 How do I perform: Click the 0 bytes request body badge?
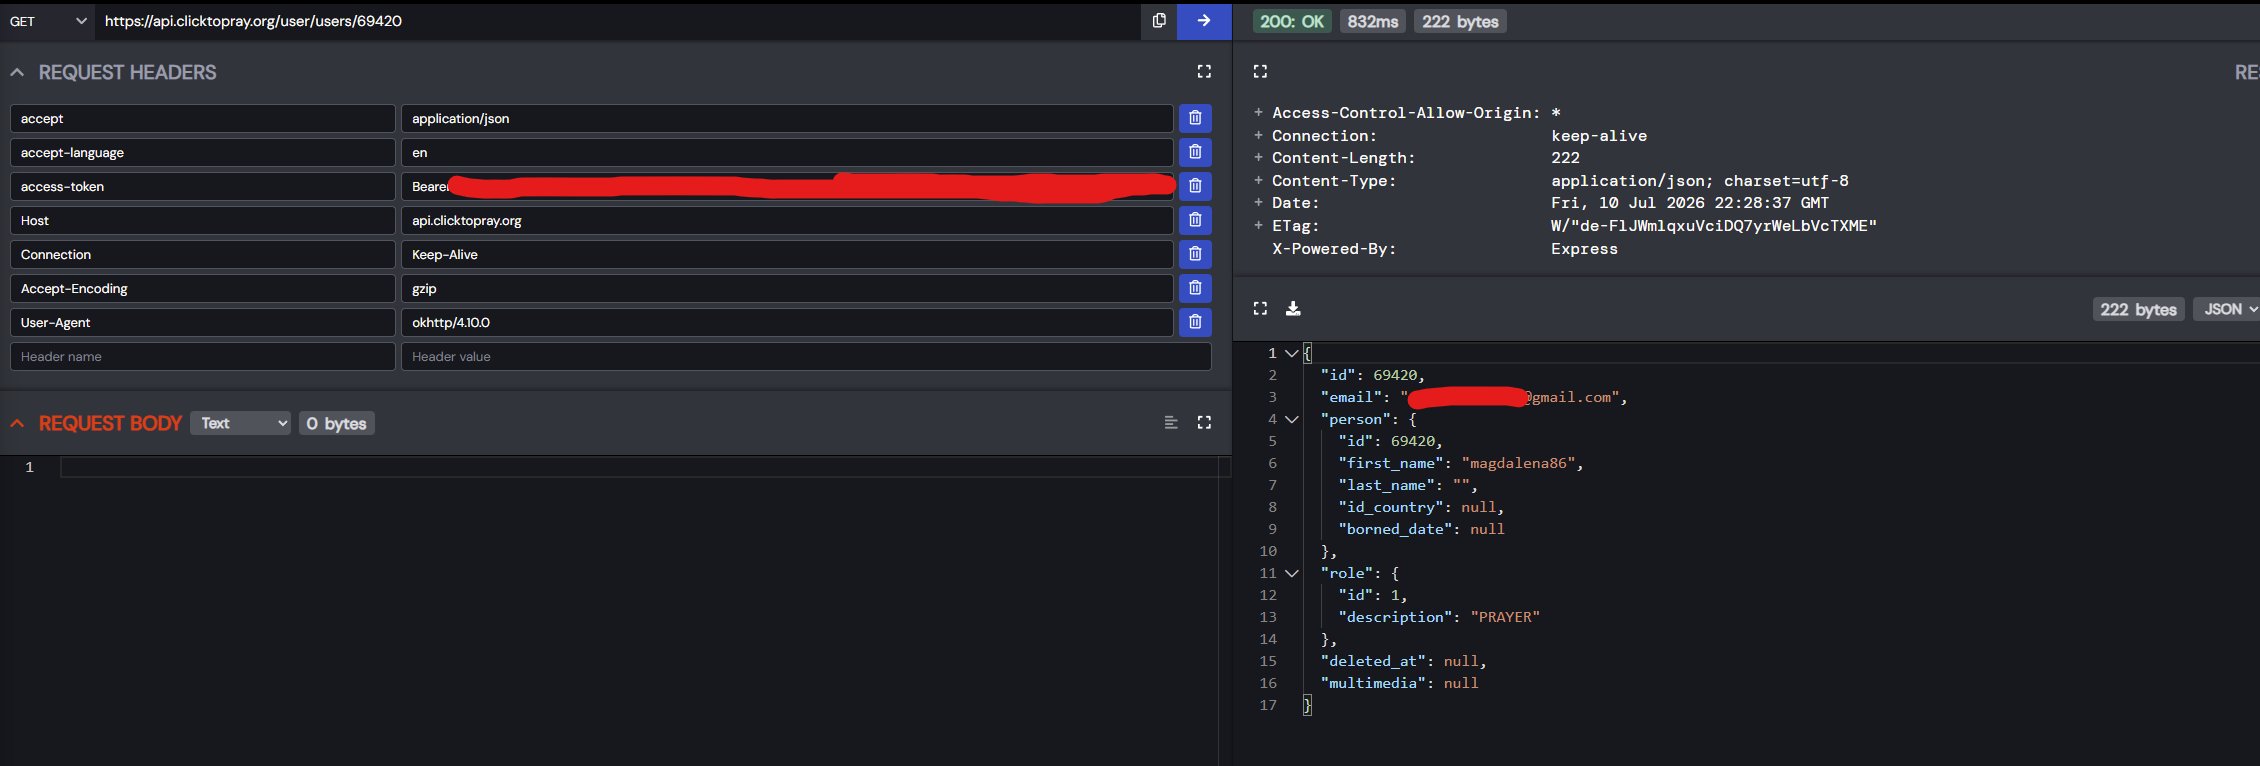coord(337,423)
